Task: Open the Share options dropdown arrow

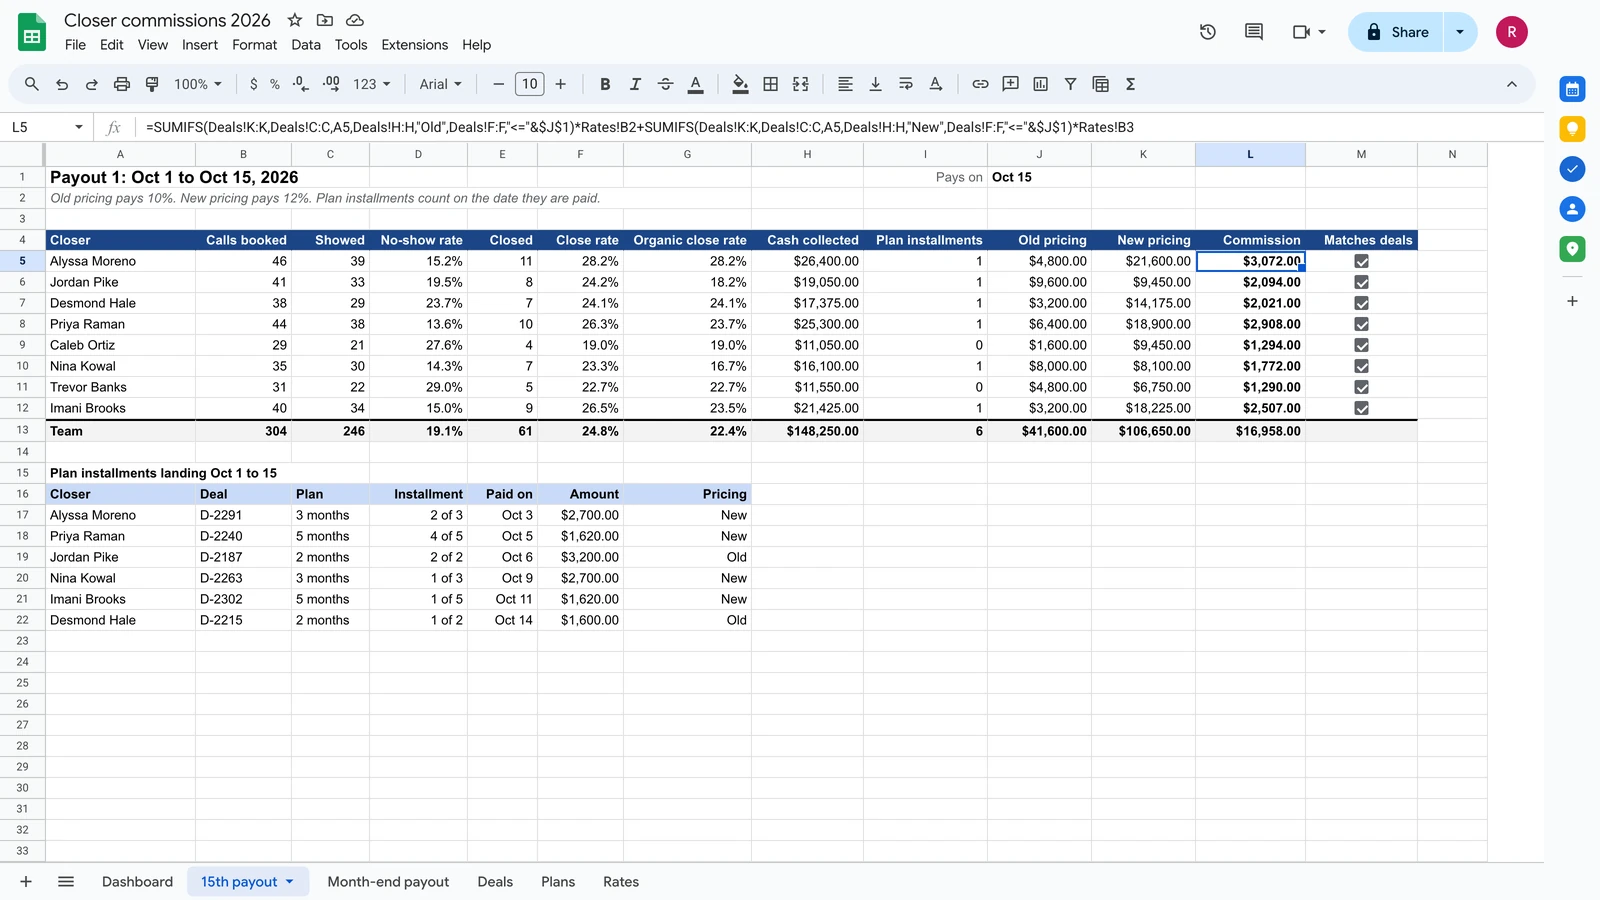Action: click(1460, 32)
